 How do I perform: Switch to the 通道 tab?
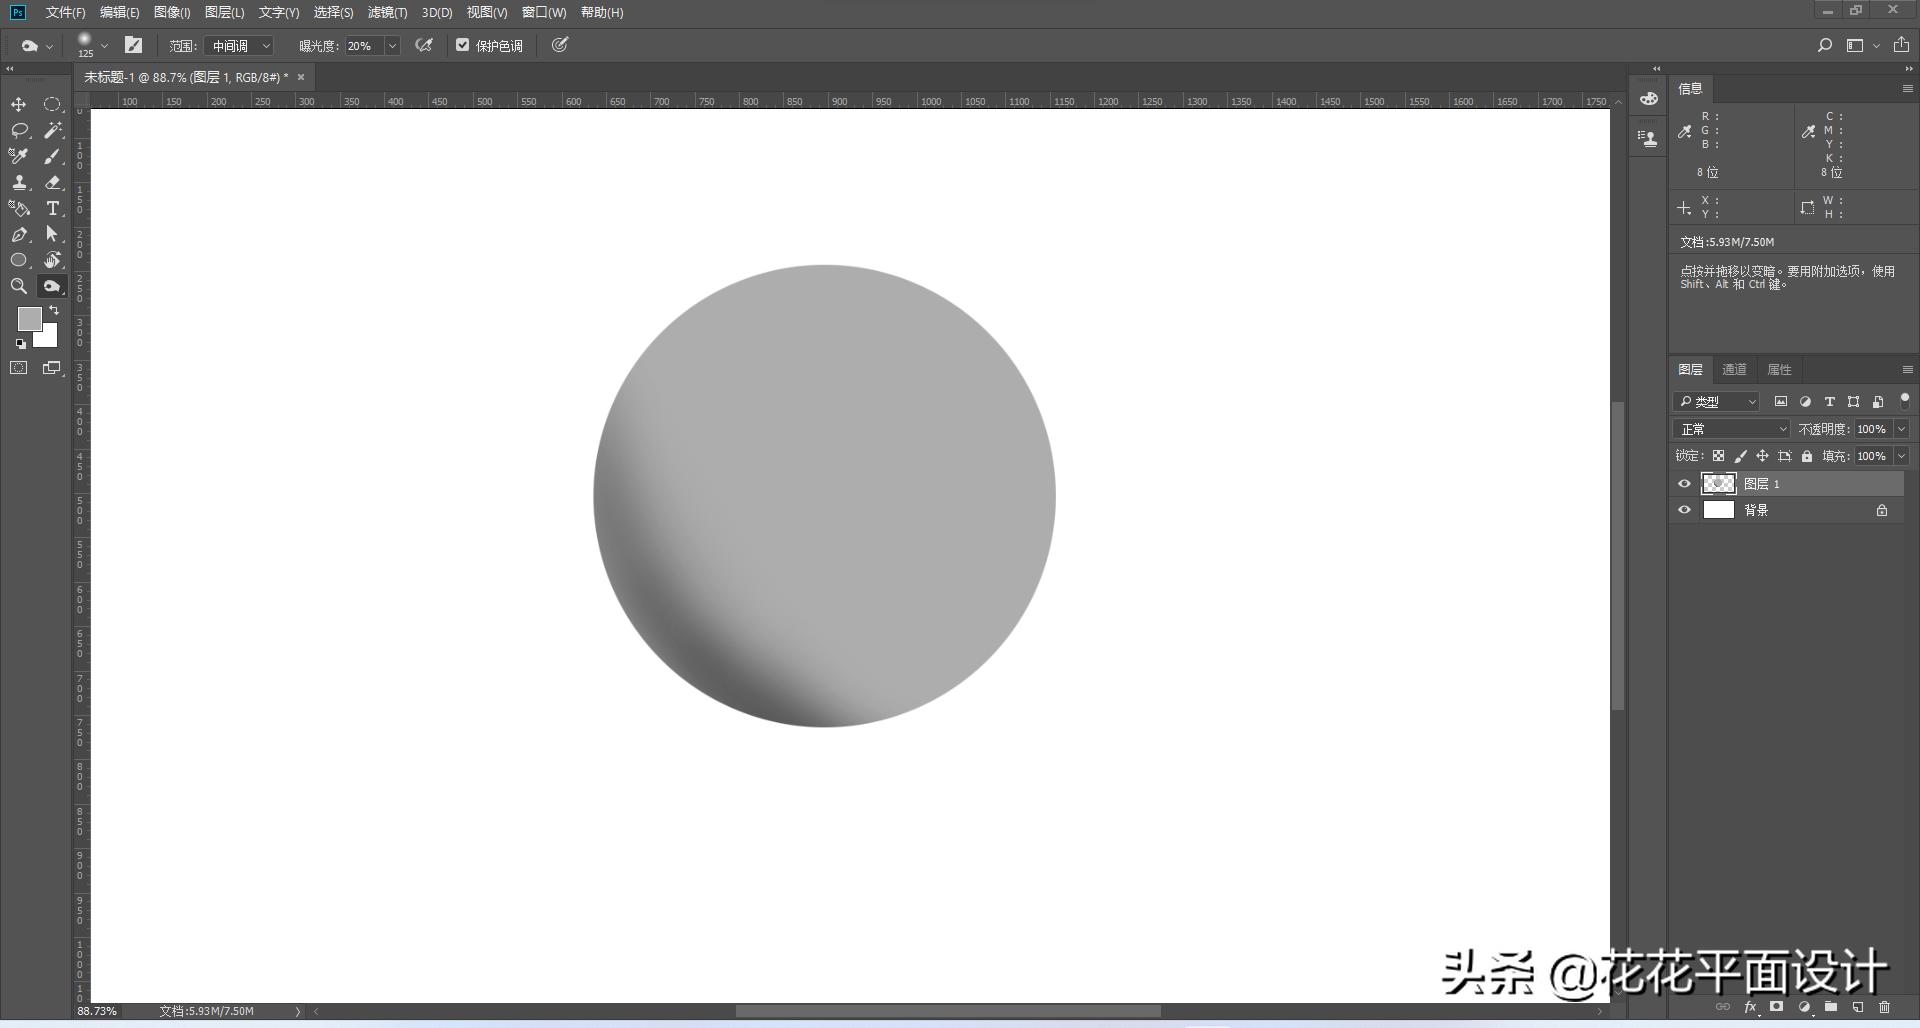click(x=1734, y=370)
